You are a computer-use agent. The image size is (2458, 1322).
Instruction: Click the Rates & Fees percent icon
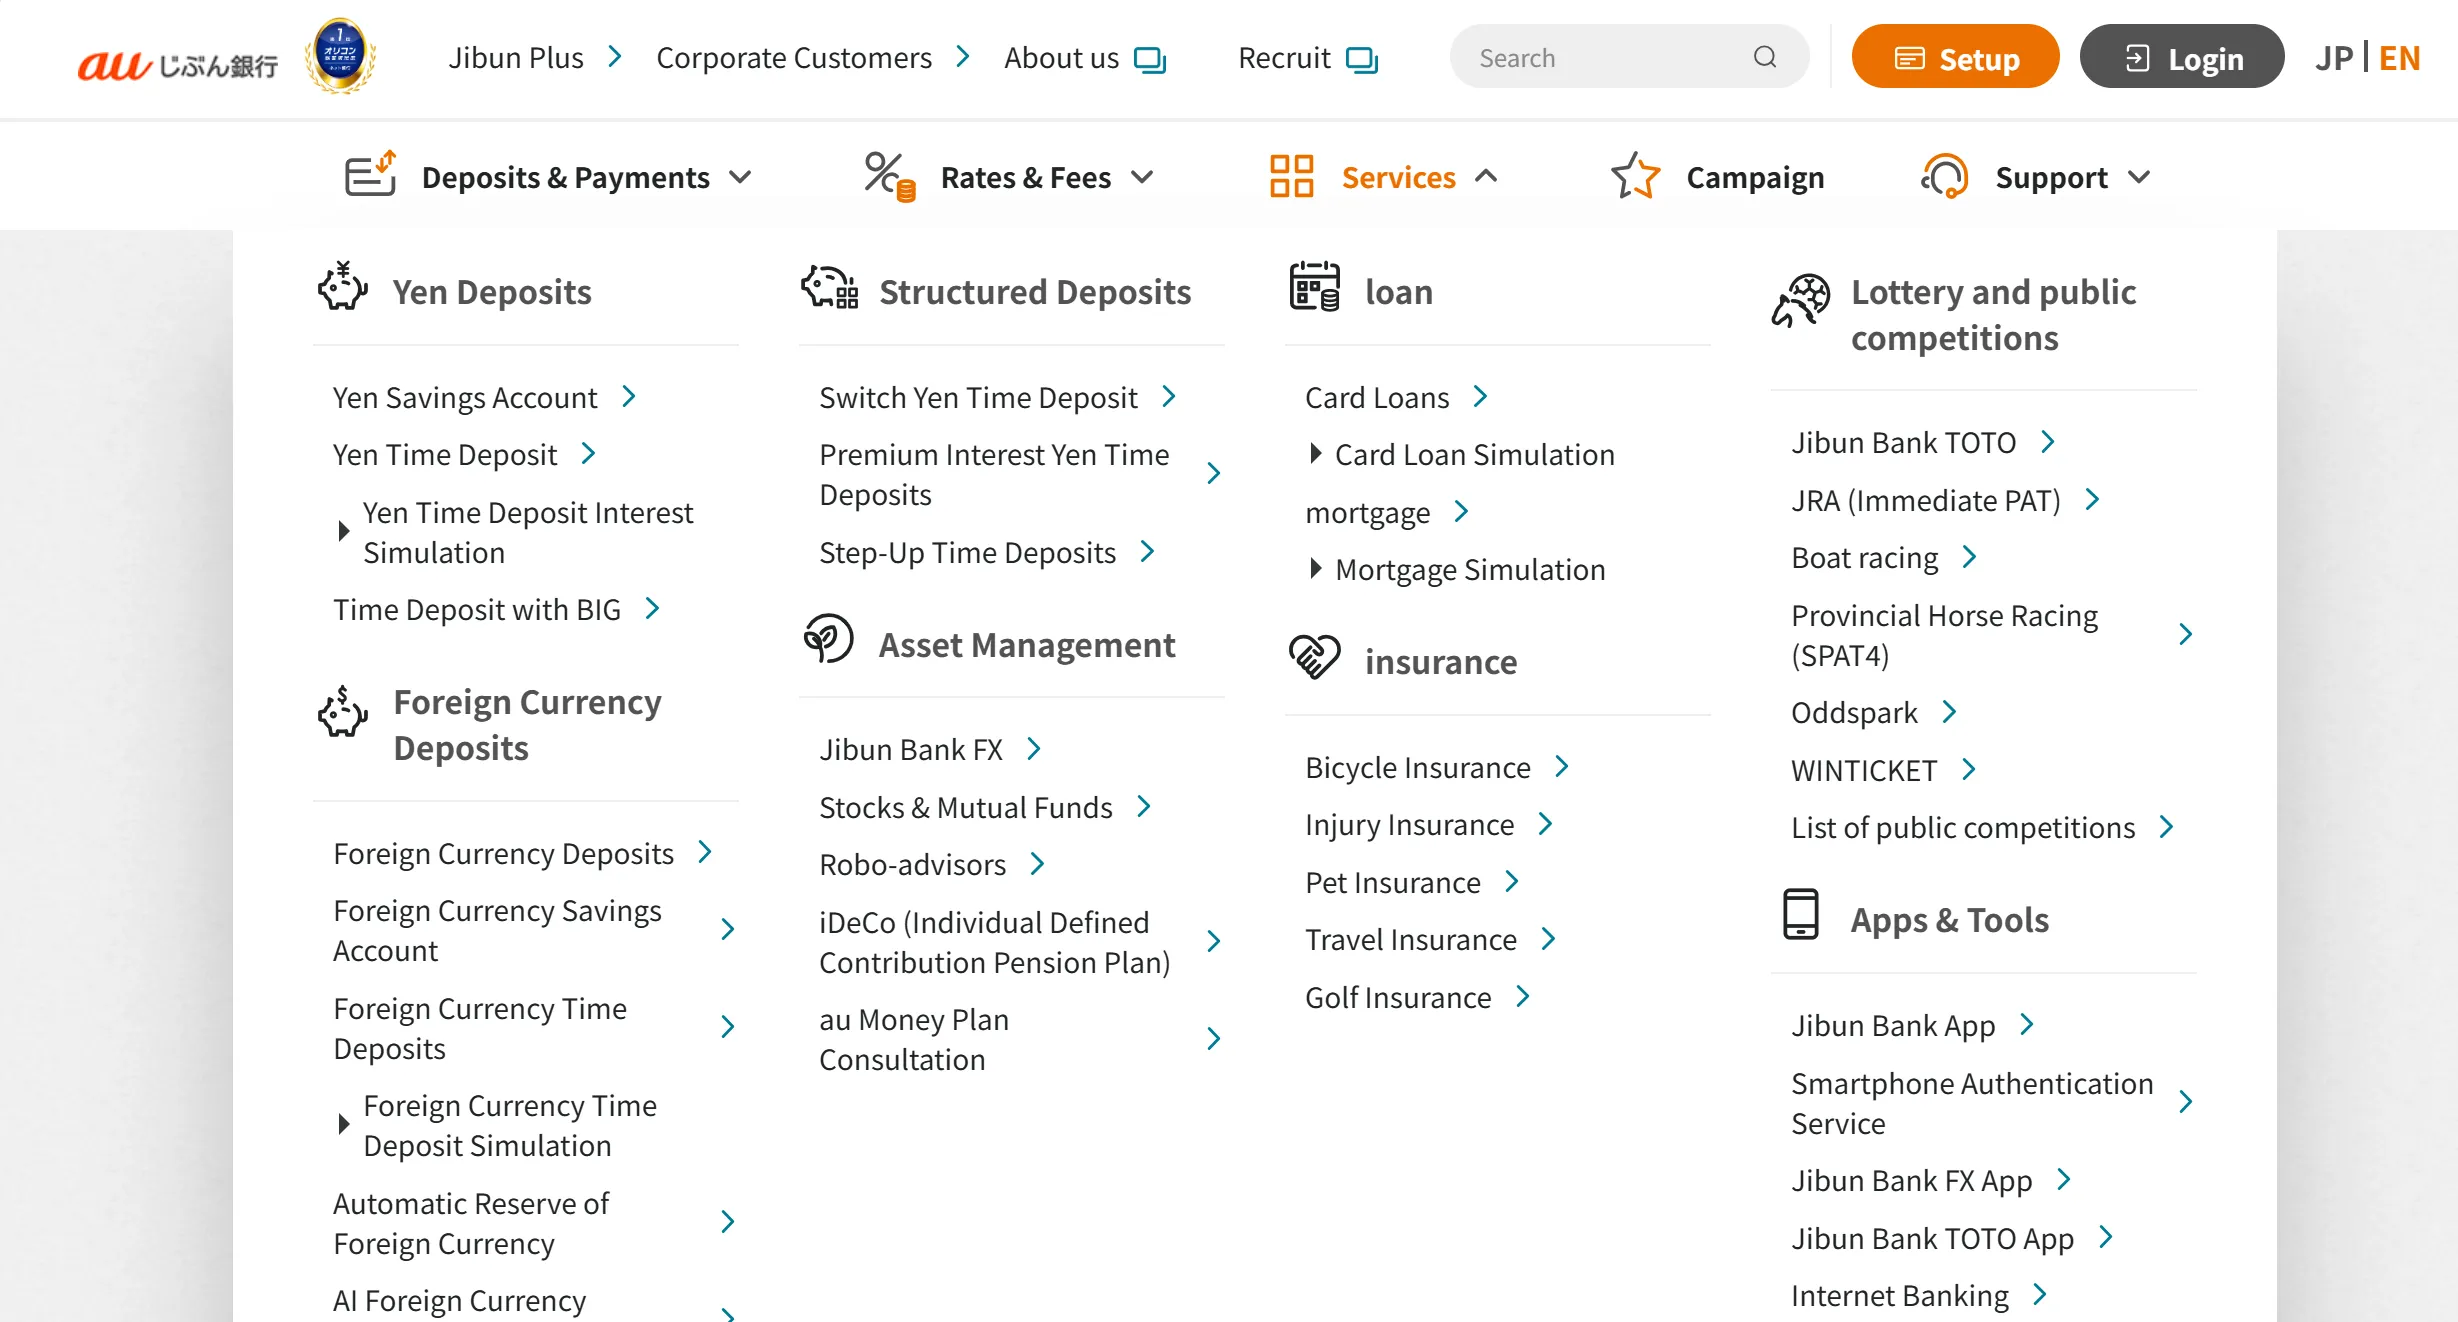click(889, 176)
